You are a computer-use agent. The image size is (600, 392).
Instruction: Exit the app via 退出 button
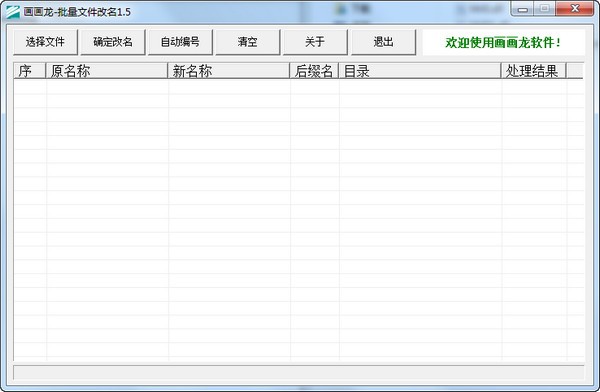[x=383, y=42]
